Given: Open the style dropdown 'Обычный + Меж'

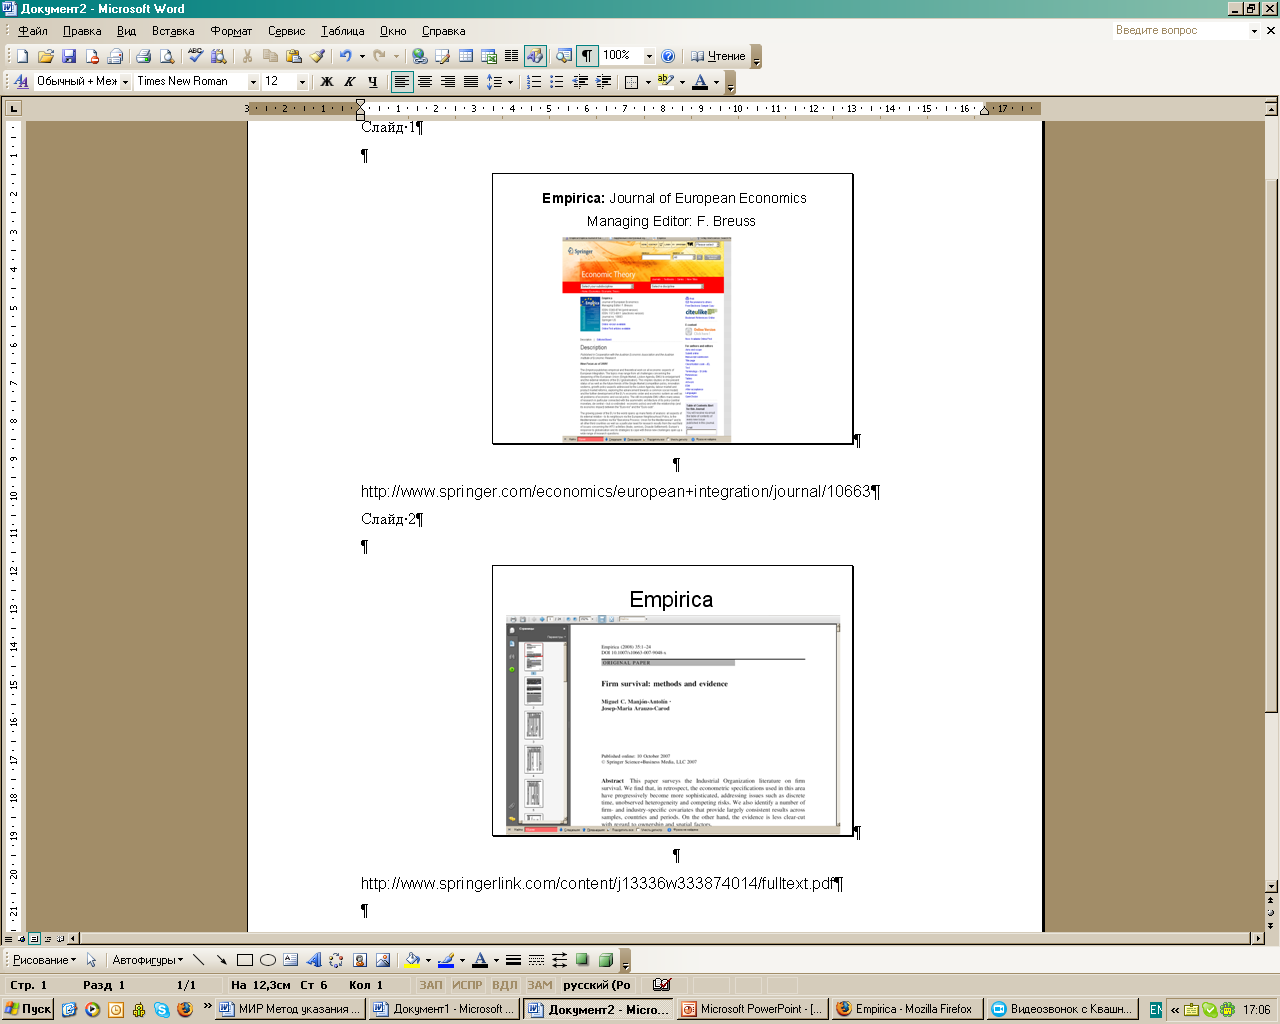Looking at the screenshot, I should [125, 82].
